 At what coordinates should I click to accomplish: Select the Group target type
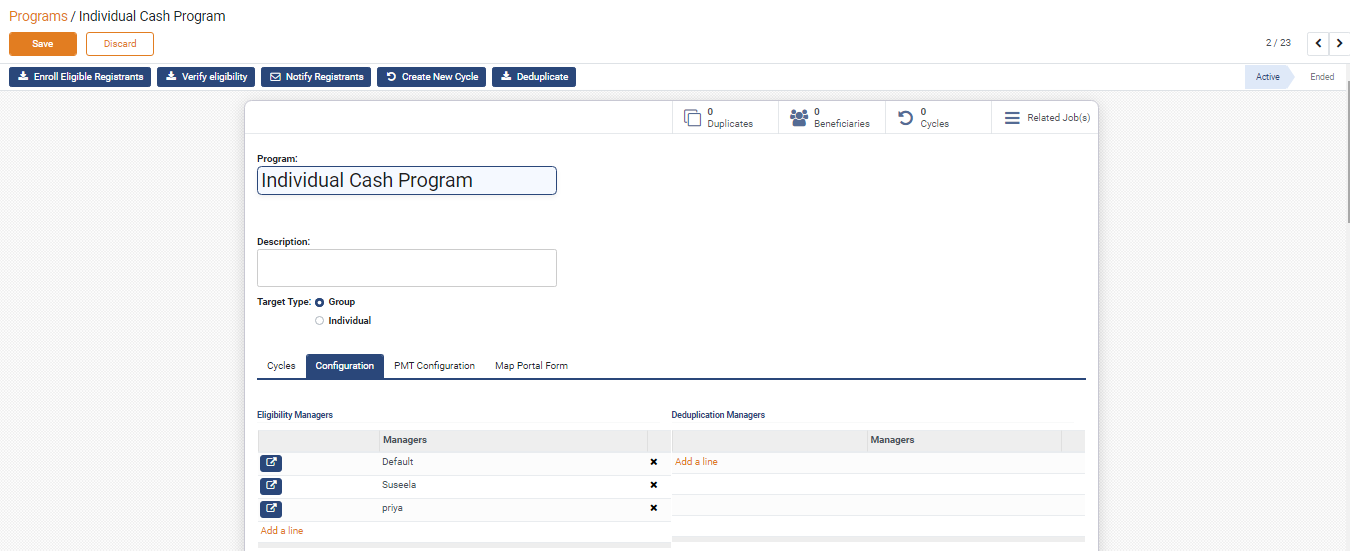(x=320, y=302)
